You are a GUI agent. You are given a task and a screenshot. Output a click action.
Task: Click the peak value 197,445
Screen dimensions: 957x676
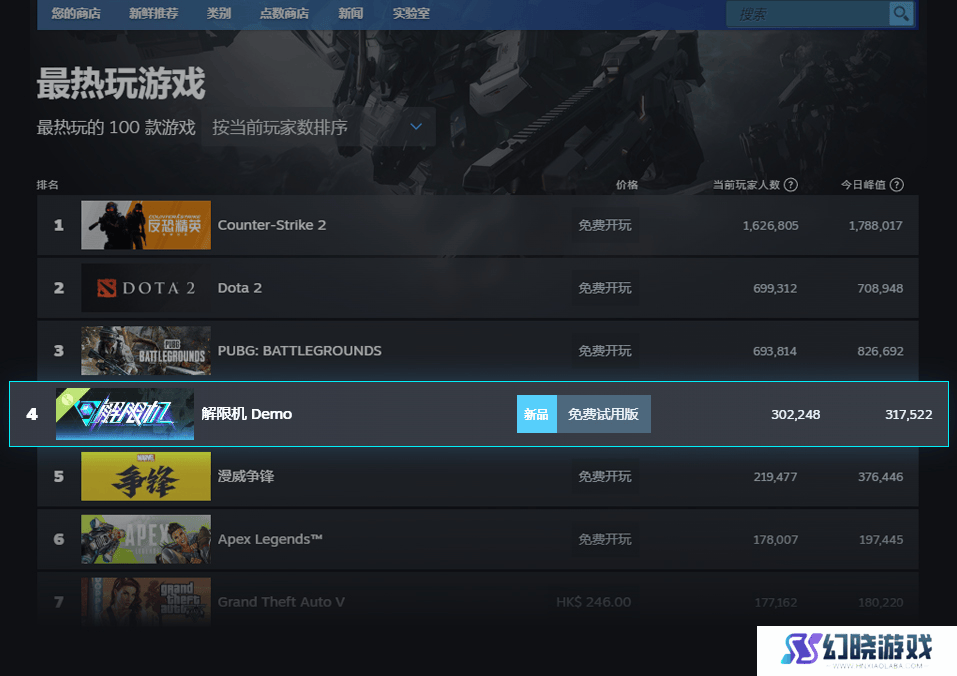coord(881,540)
